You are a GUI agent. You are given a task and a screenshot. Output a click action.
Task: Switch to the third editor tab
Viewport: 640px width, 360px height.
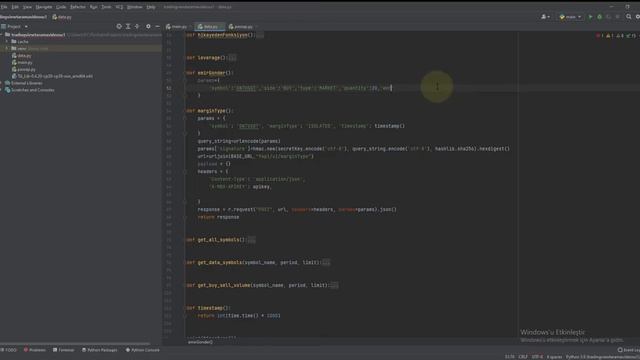(x=243, y=27)
